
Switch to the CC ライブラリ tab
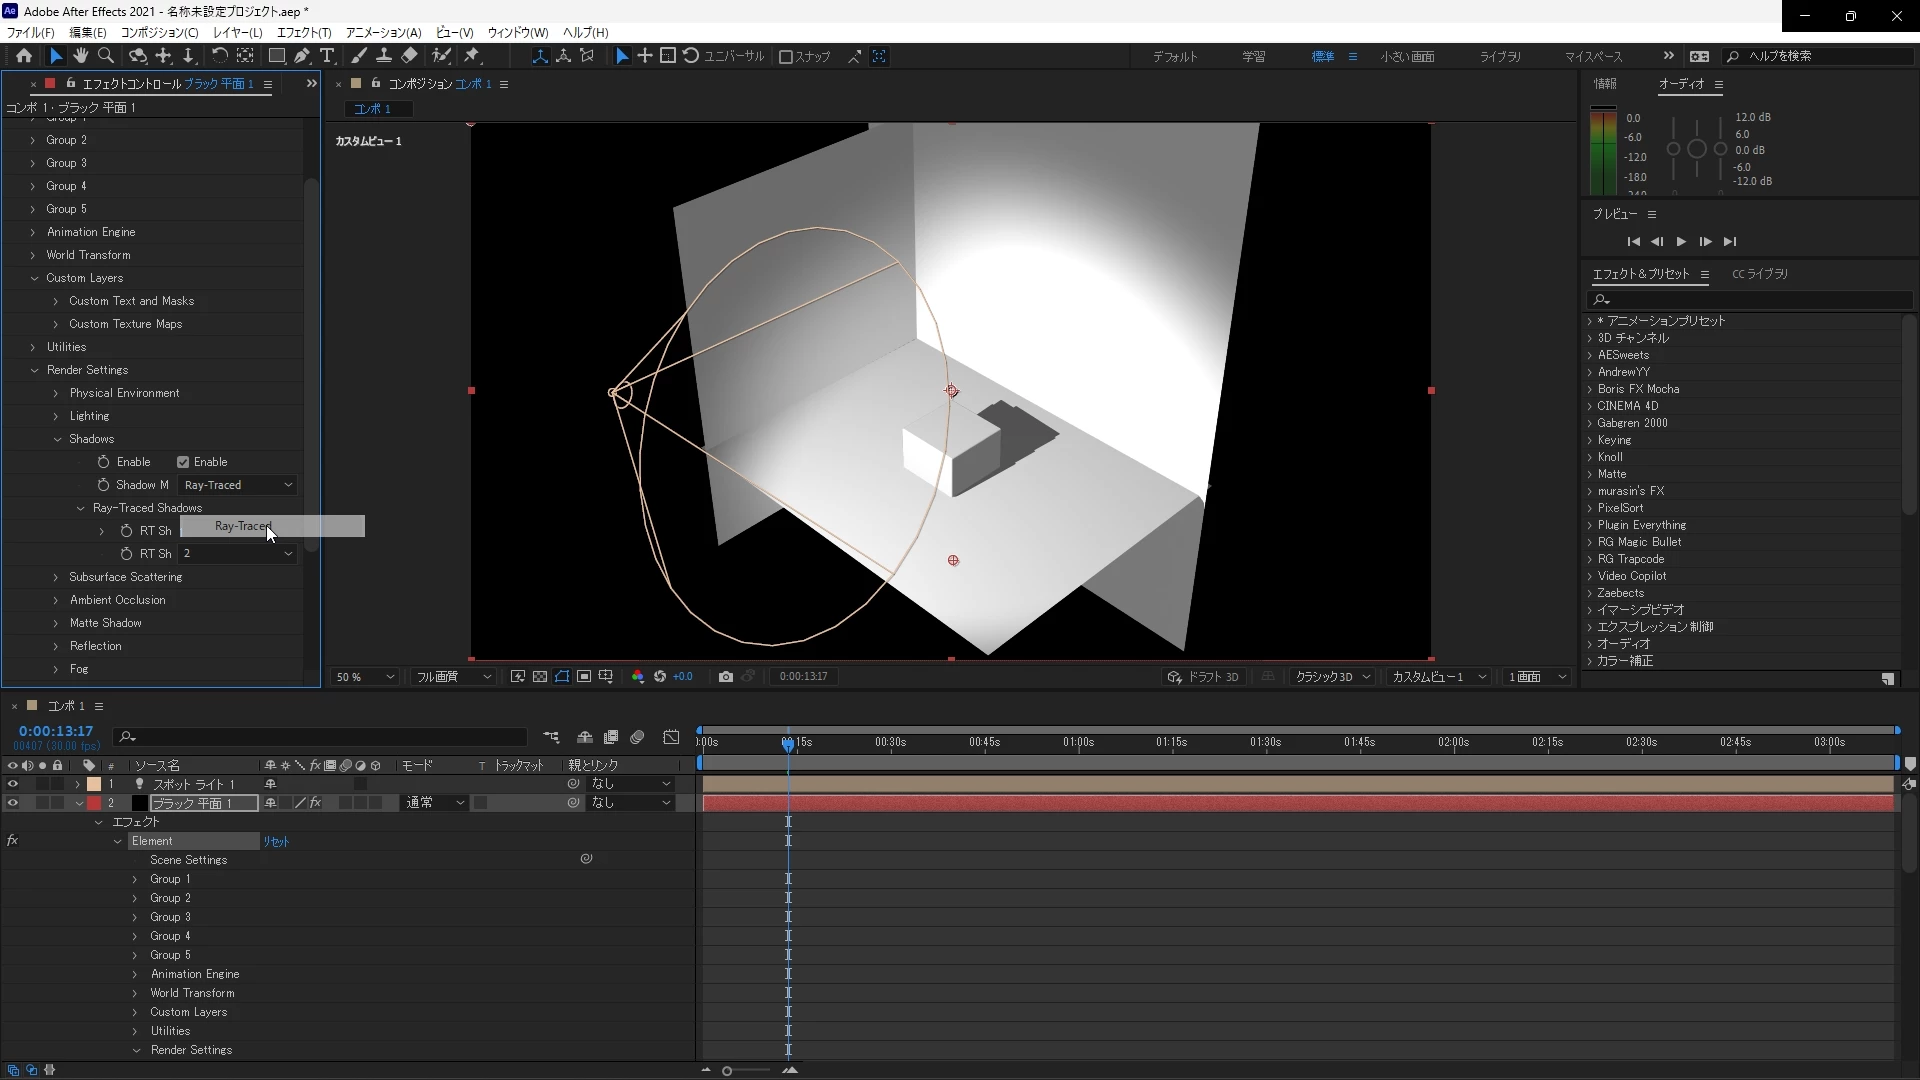(x=1759, y=274)
